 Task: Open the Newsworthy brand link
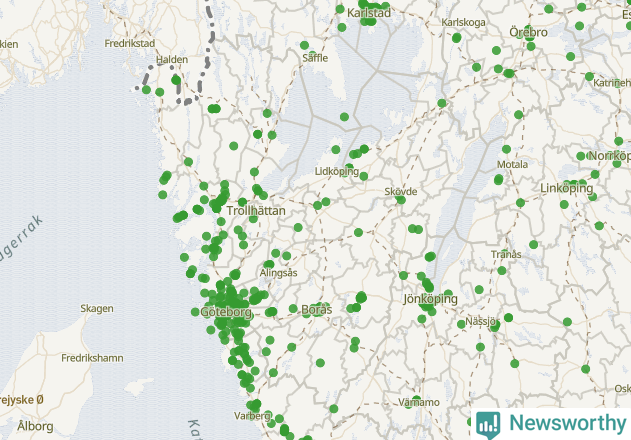[x=567, y=423]
